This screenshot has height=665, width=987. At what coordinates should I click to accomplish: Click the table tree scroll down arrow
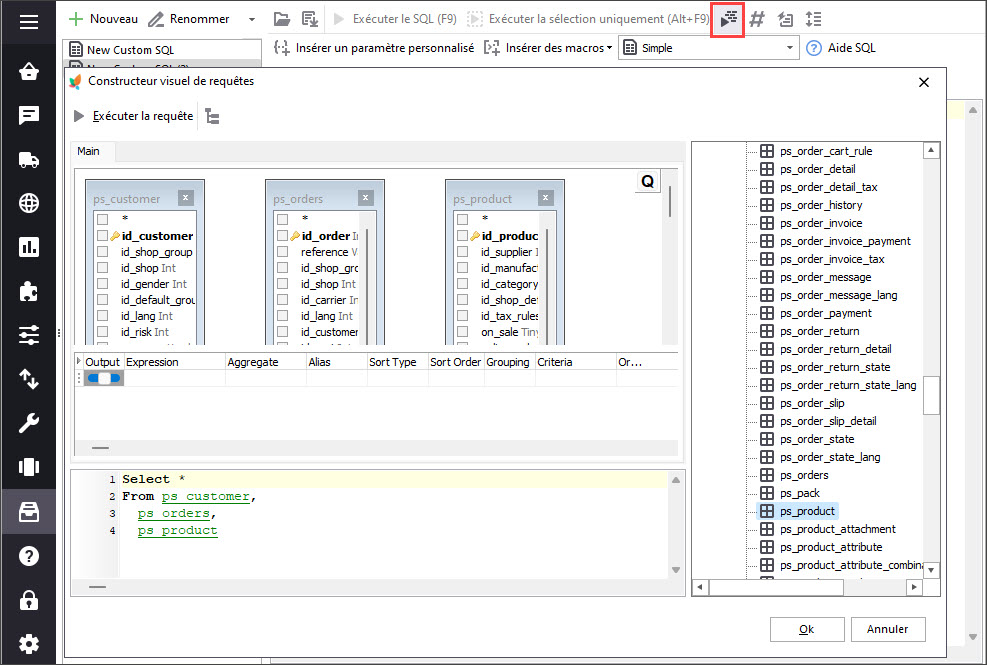coord(930,570)
